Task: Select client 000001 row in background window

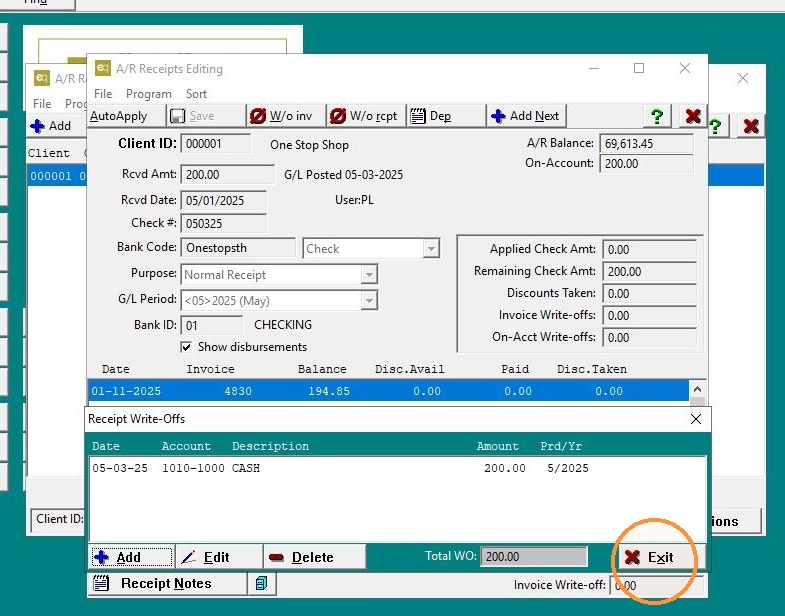Action: (57, 176)
